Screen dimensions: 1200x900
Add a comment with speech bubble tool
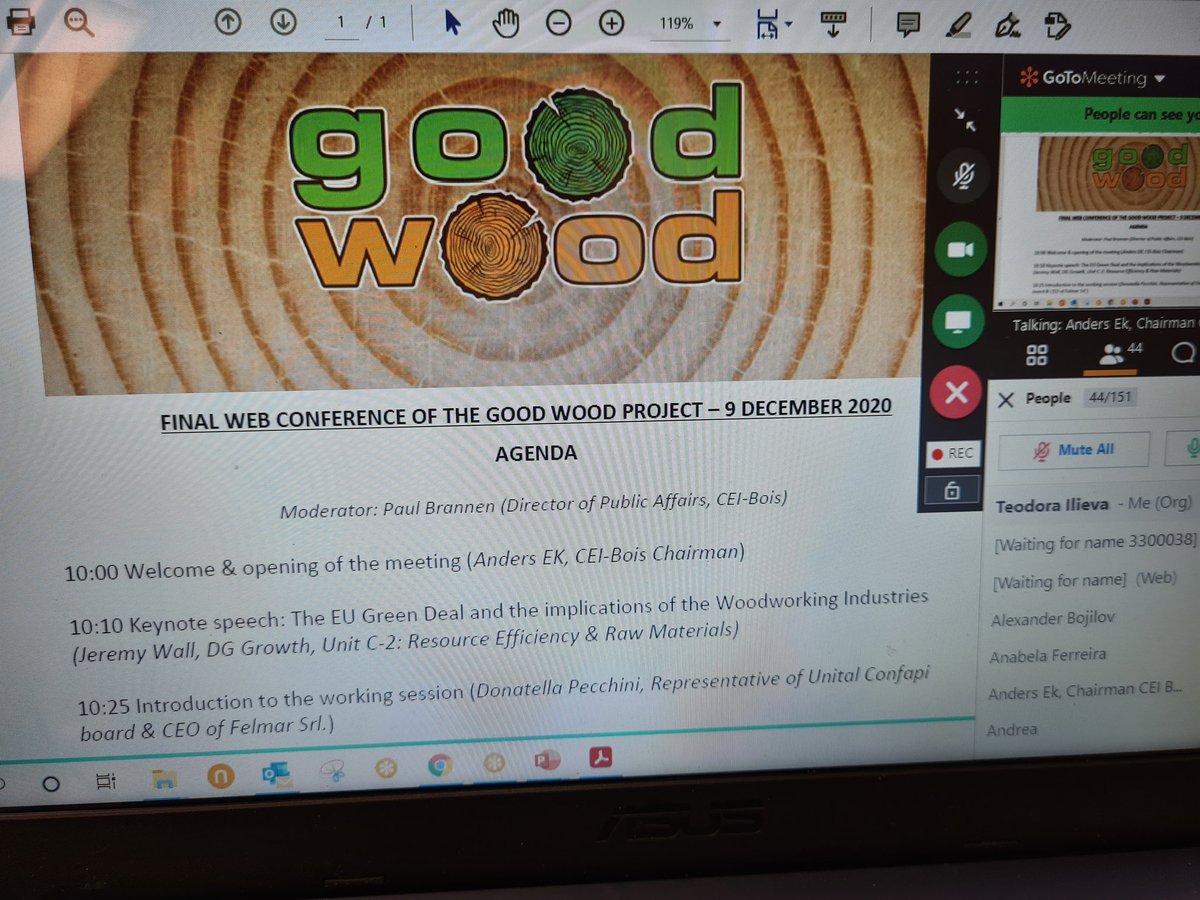[x=908, y=22]
